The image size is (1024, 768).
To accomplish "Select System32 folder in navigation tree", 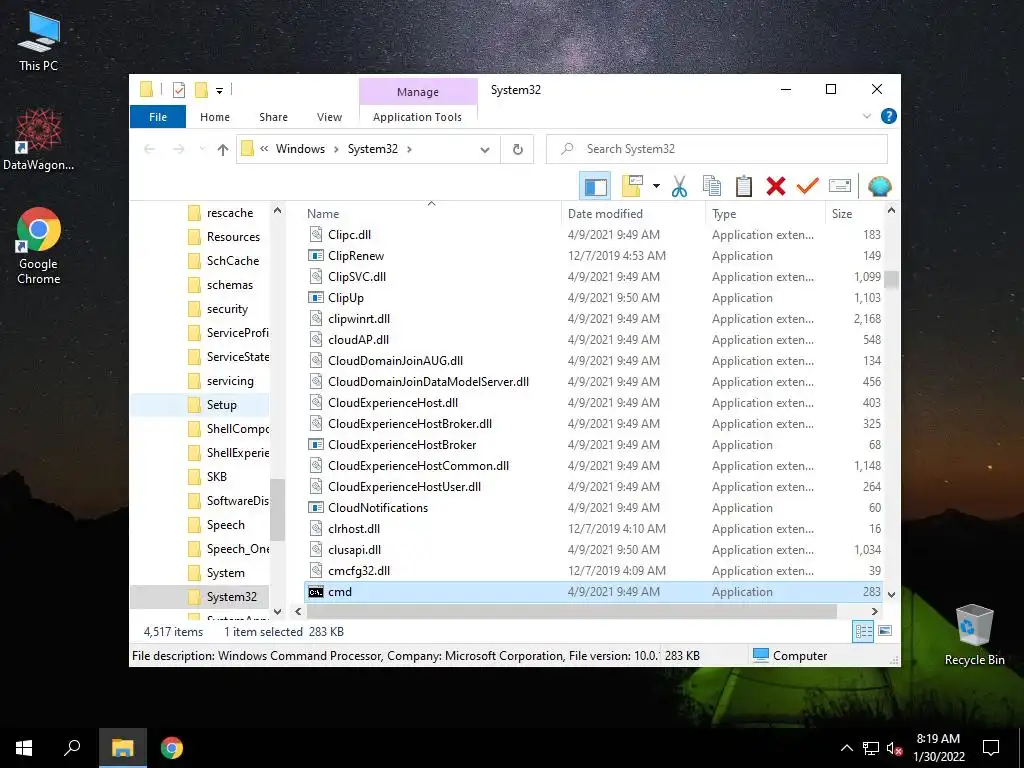I will (x=200, y=597).
